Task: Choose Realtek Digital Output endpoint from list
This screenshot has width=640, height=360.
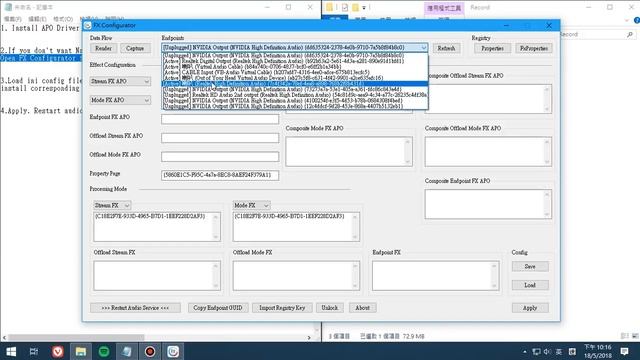Action: click(295, 61)
